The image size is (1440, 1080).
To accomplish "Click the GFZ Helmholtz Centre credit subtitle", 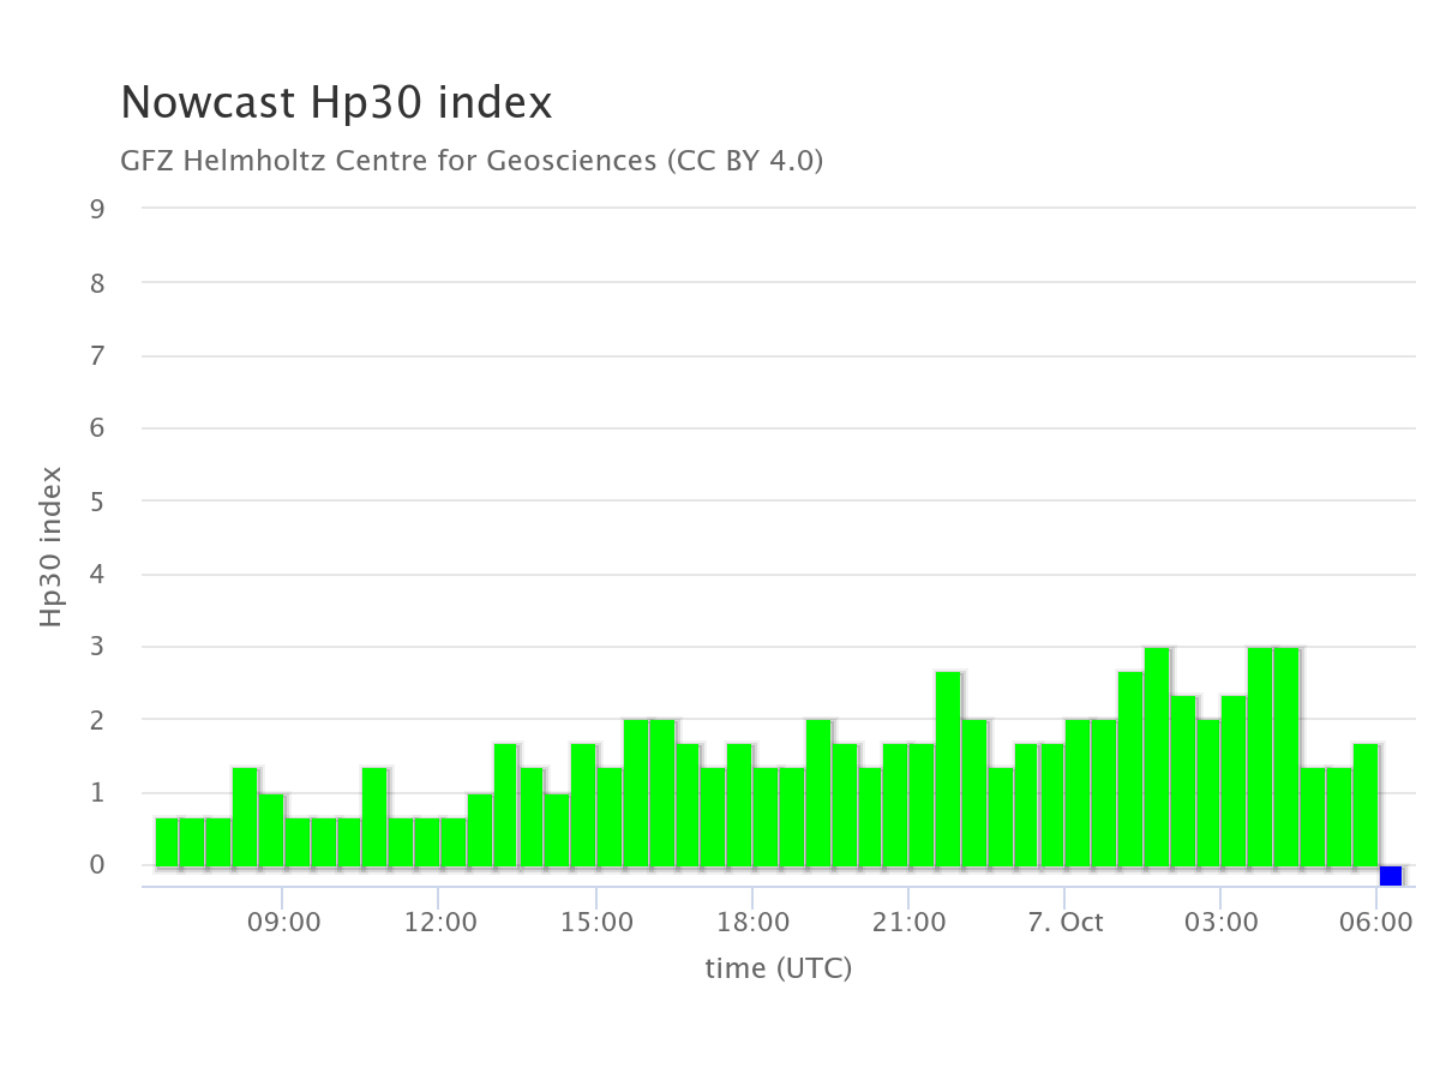I will (471, 160).
